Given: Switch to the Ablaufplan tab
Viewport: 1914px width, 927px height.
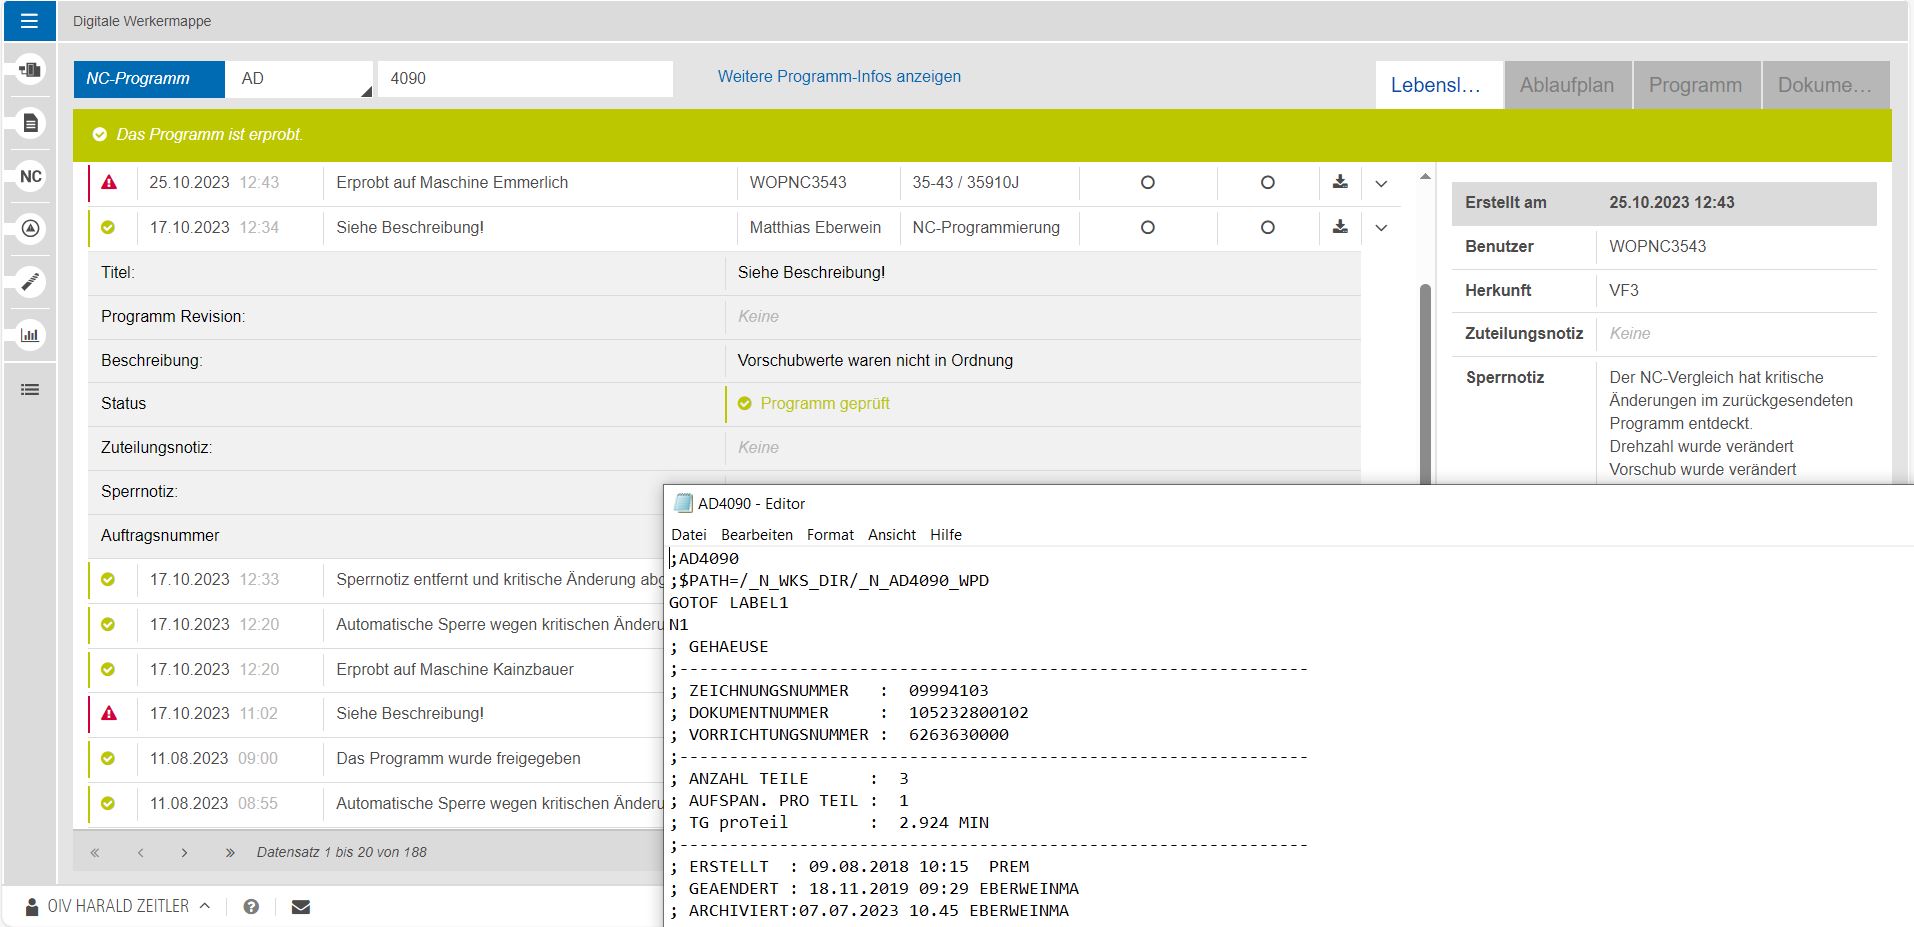Looking at the screenshot, I should pyautogui.click(x=1566, y=85).
